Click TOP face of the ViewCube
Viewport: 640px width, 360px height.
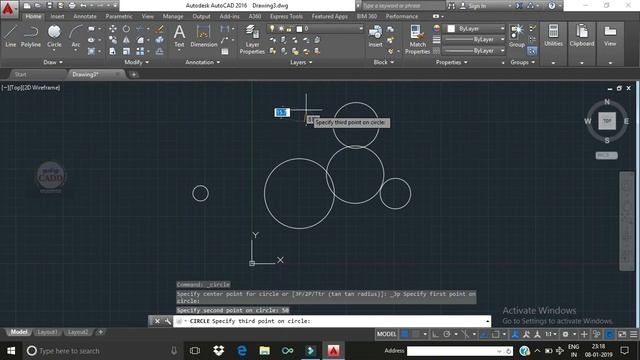point(607,121)
